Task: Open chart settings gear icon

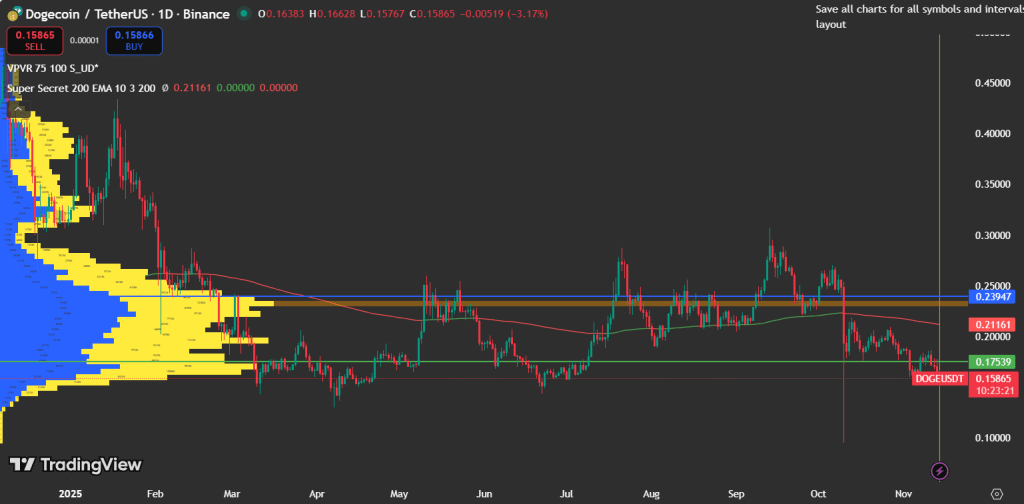Action: pyautogui.click(x=997, y=493)
